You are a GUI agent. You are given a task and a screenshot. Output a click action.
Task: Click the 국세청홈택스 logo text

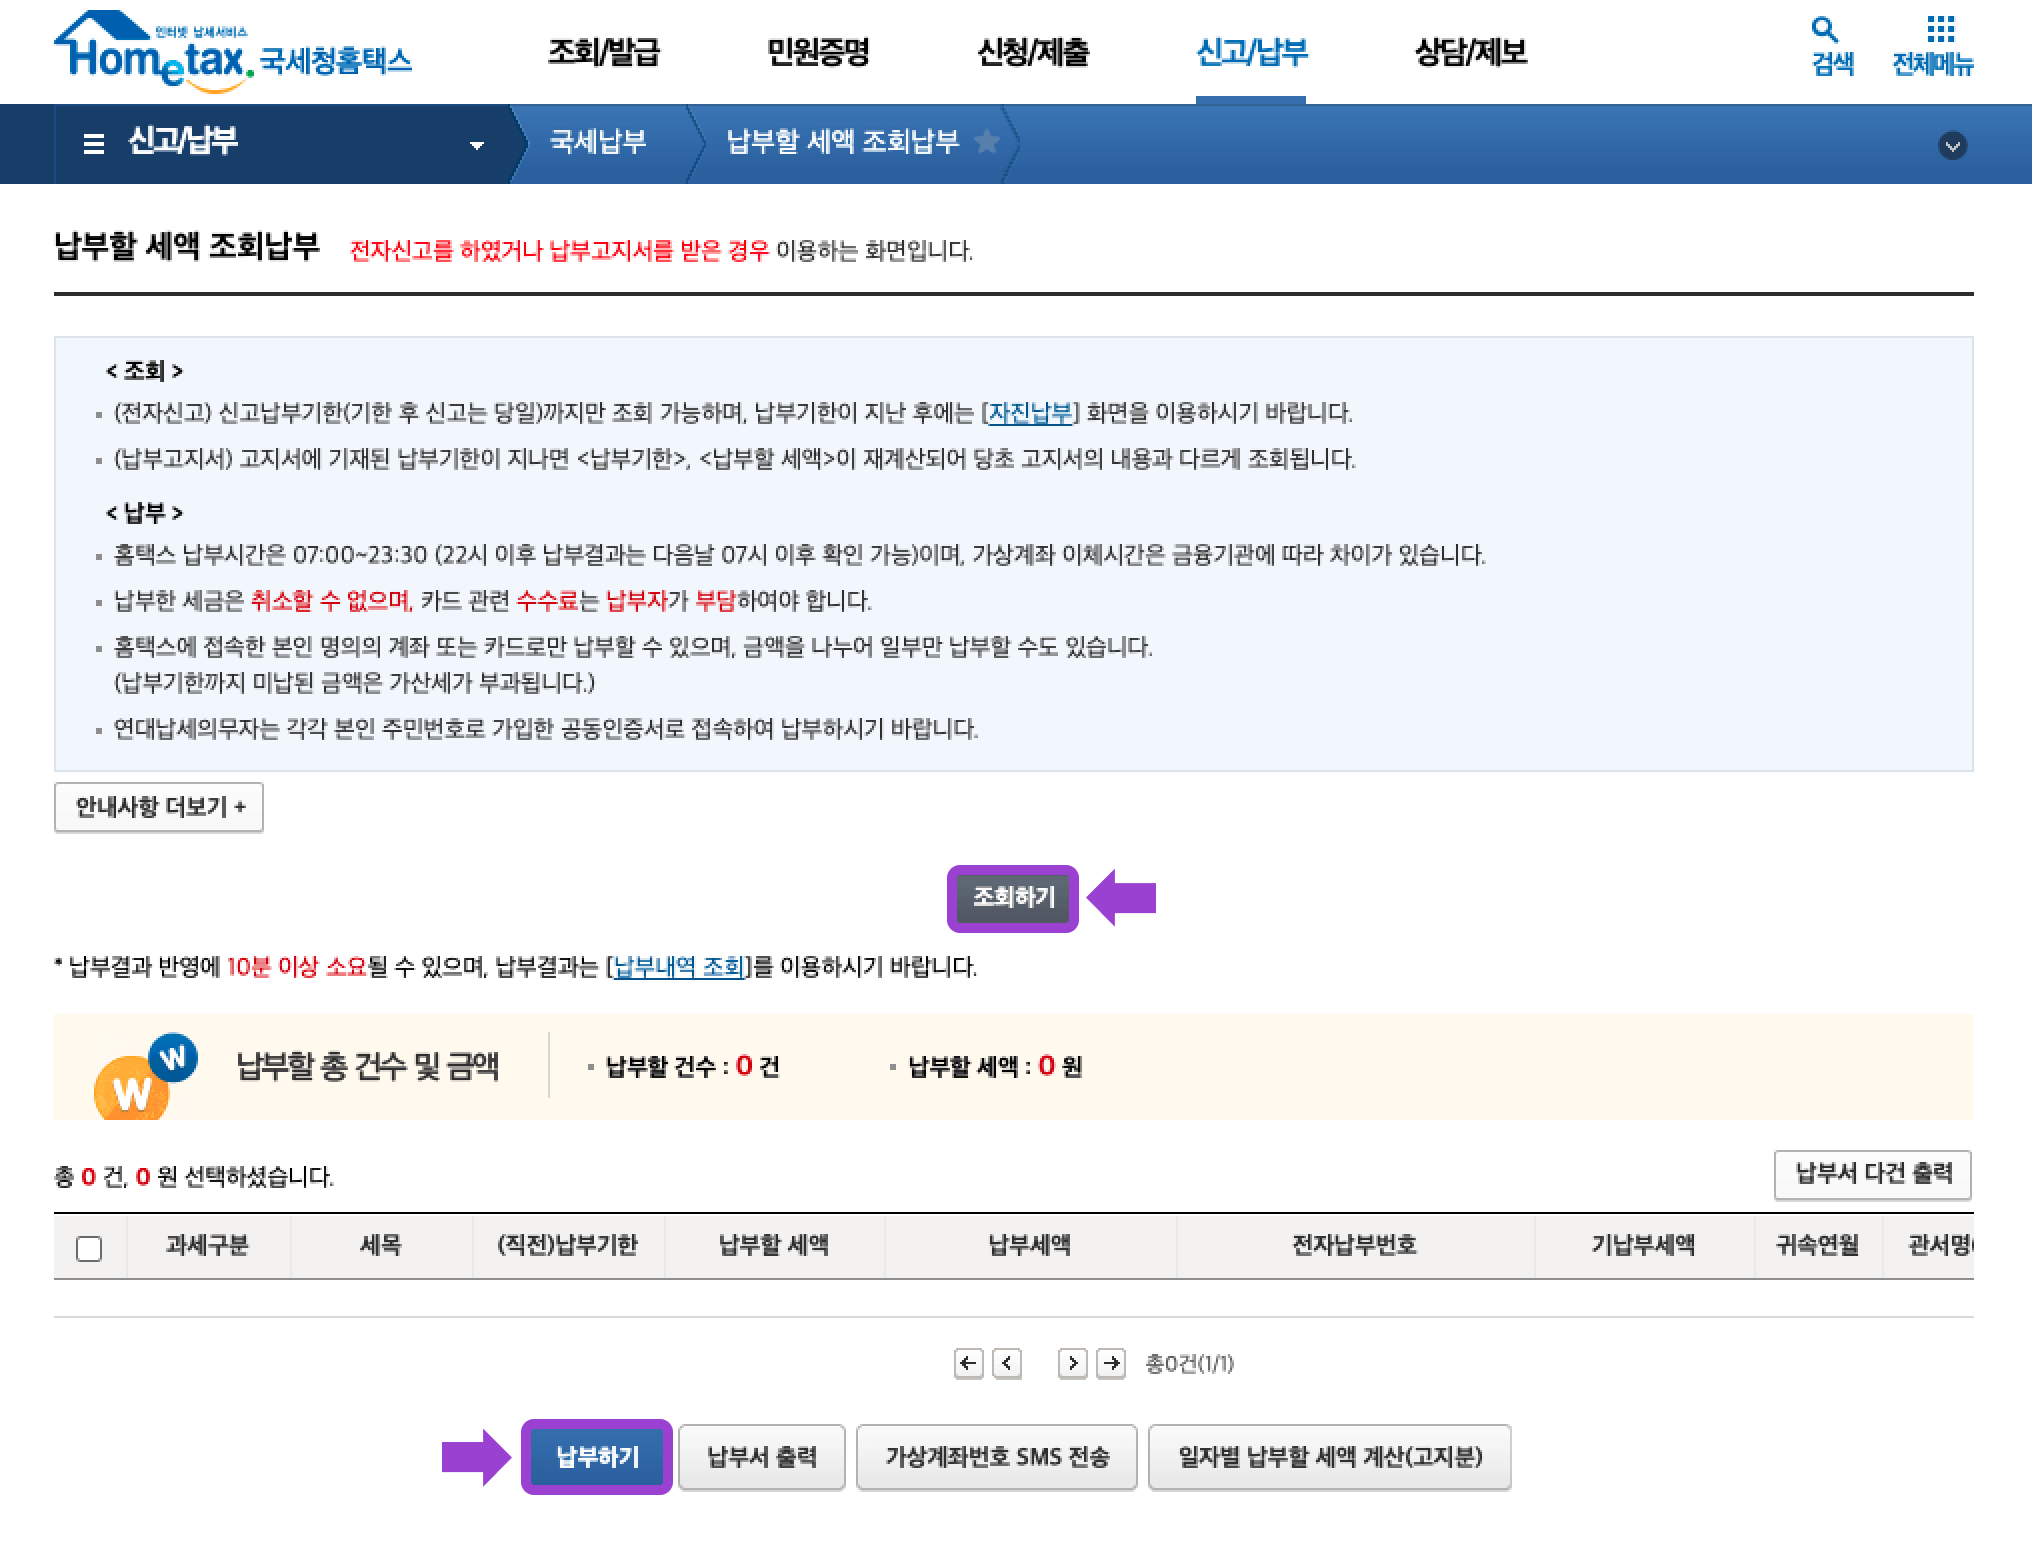[x=335, y=61]
